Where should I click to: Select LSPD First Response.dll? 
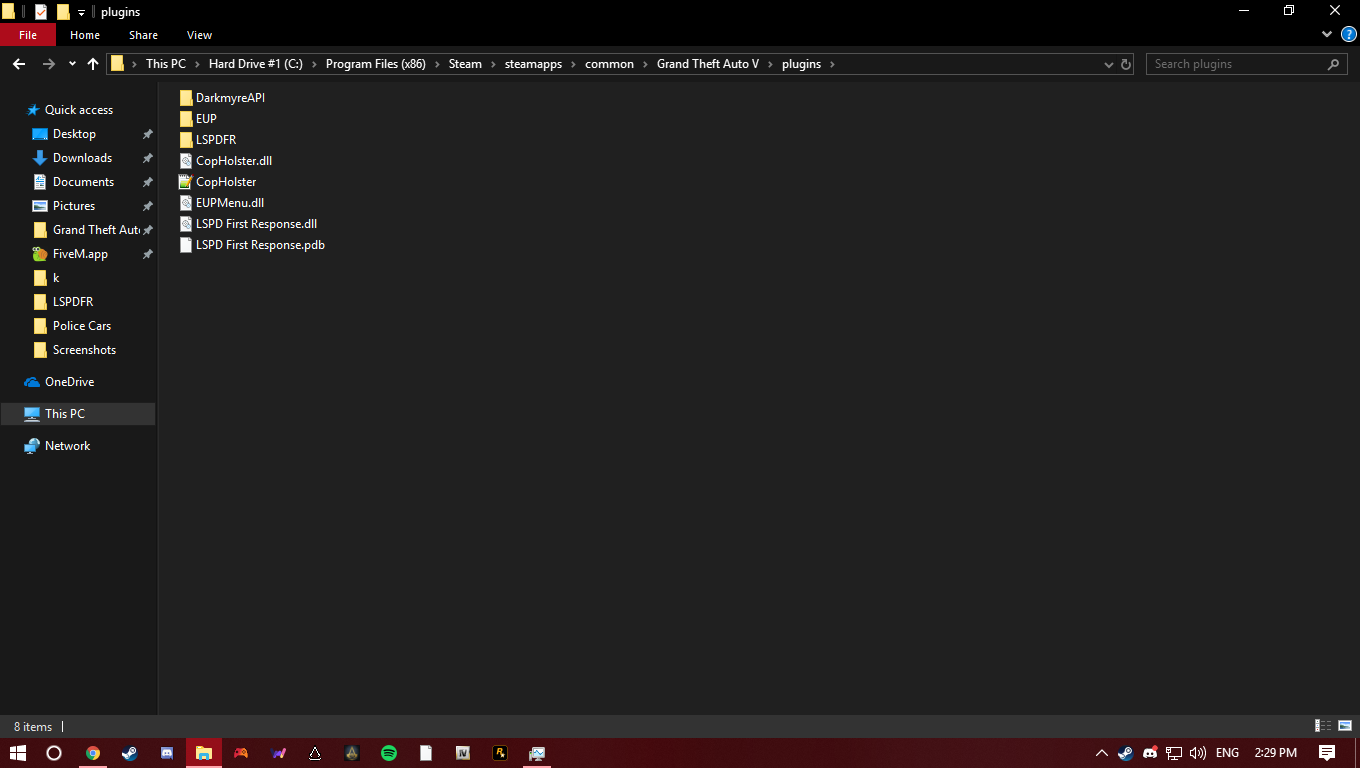pos(248,224)
